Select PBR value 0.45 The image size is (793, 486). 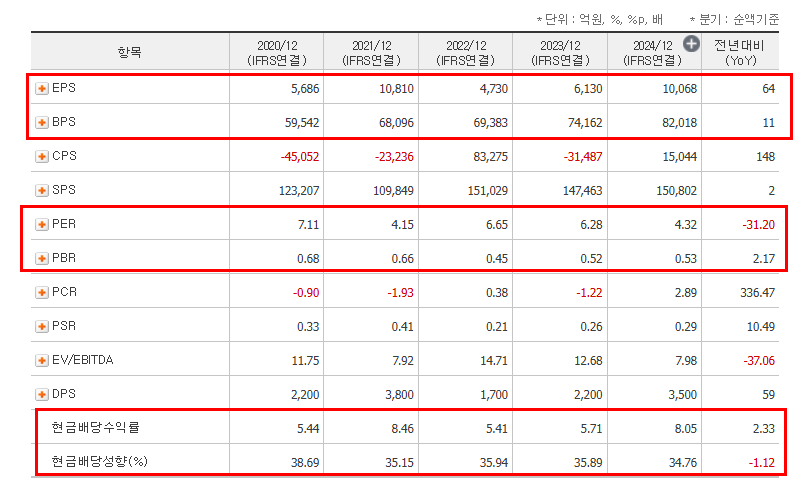(x=497, y=259)
